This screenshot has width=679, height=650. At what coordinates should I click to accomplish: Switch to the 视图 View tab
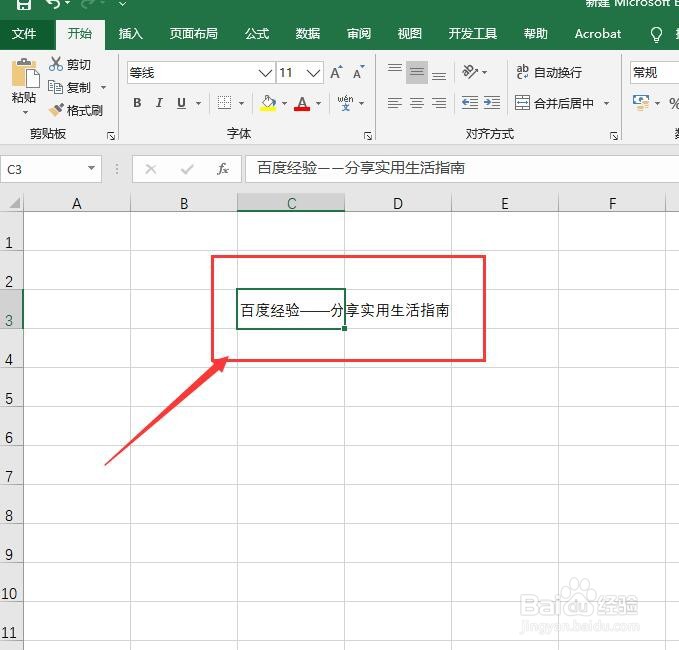coord(410,34)
